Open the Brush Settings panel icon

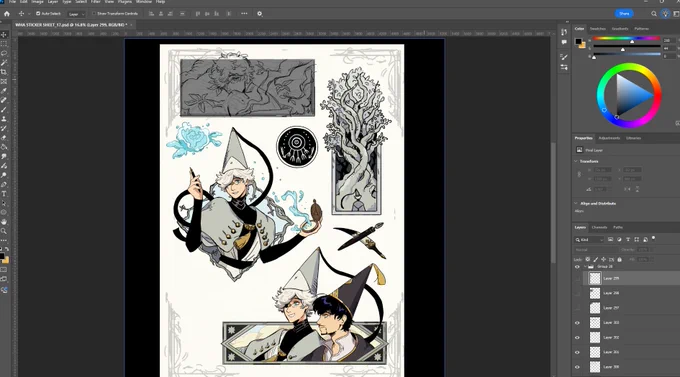click(564, 57)
